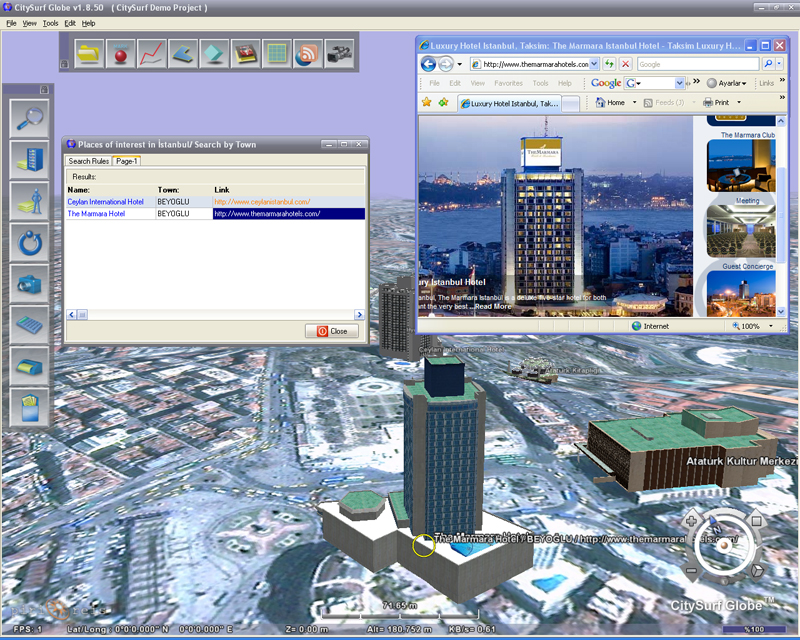Open the blue calculator tool

[30, 325]
